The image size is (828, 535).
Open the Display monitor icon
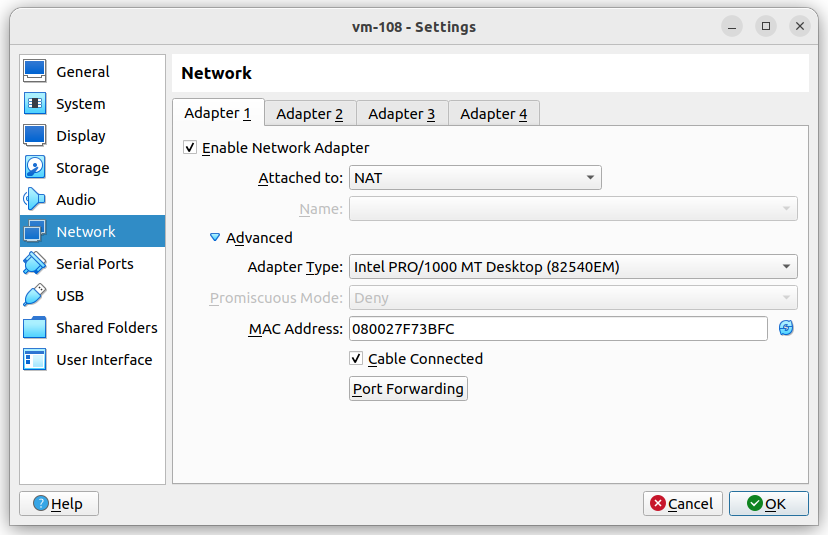point(35,136)
